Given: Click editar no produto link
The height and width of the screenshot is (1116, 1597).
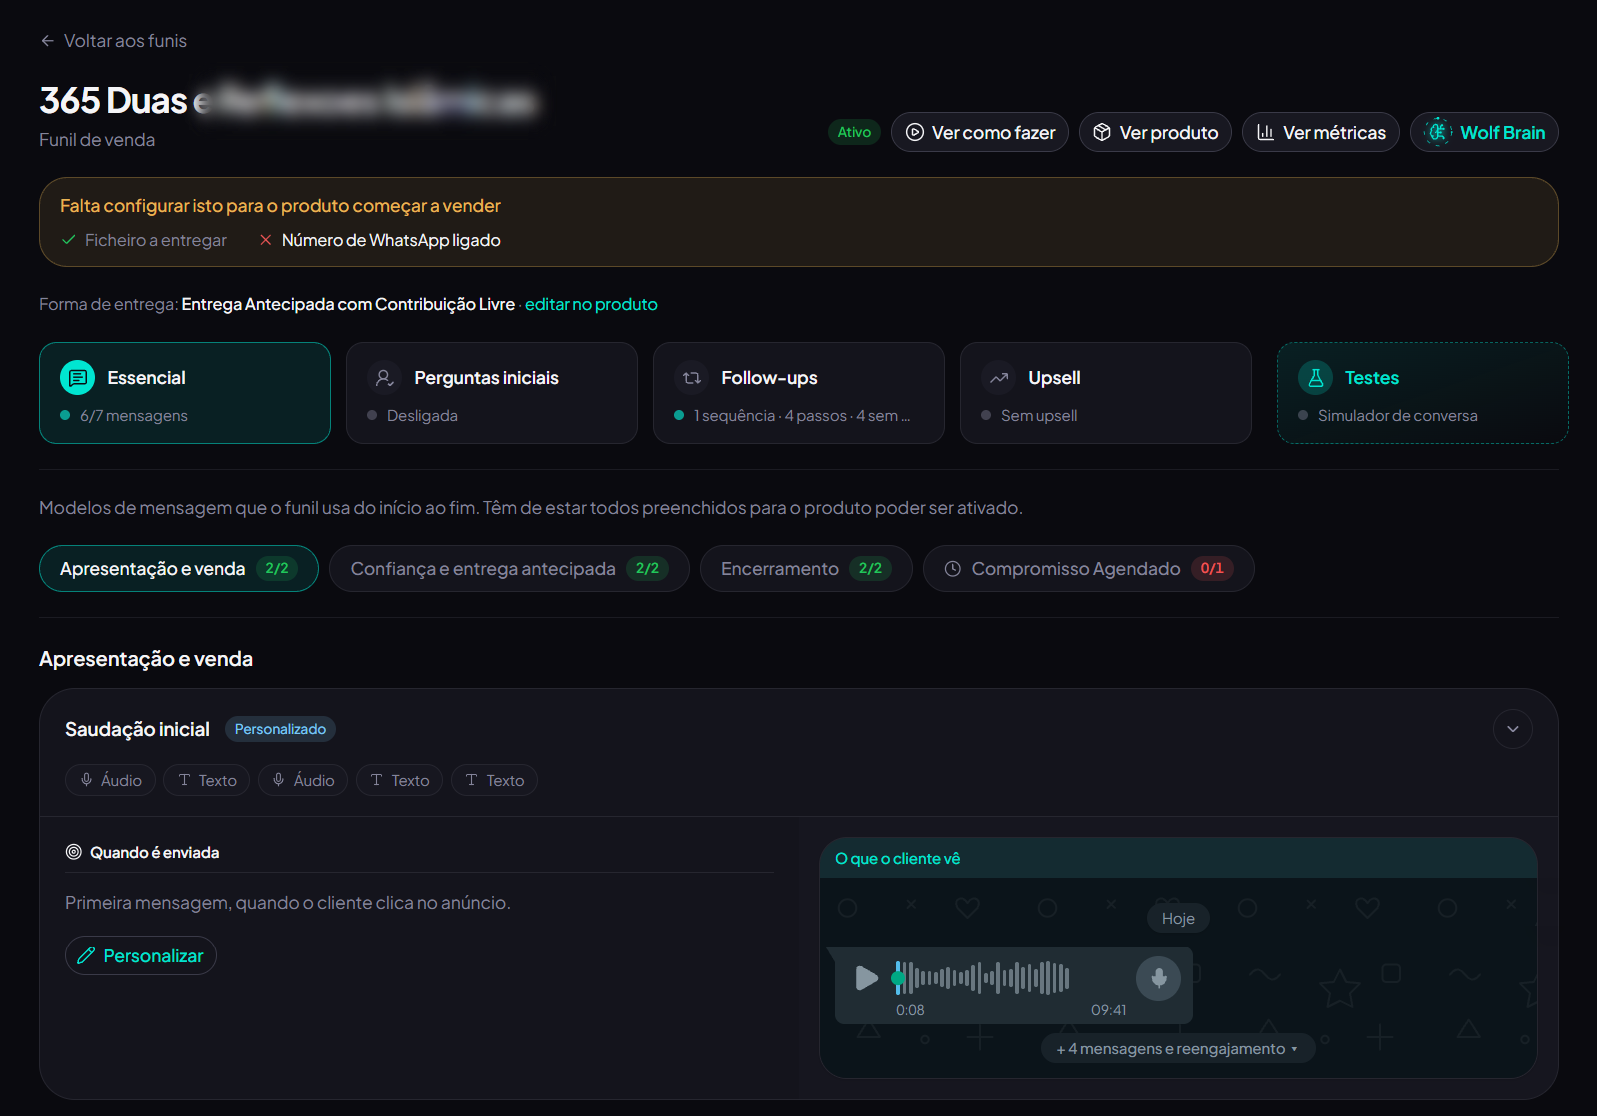Looking at the screenshot, I should click(x=591, y=304).
